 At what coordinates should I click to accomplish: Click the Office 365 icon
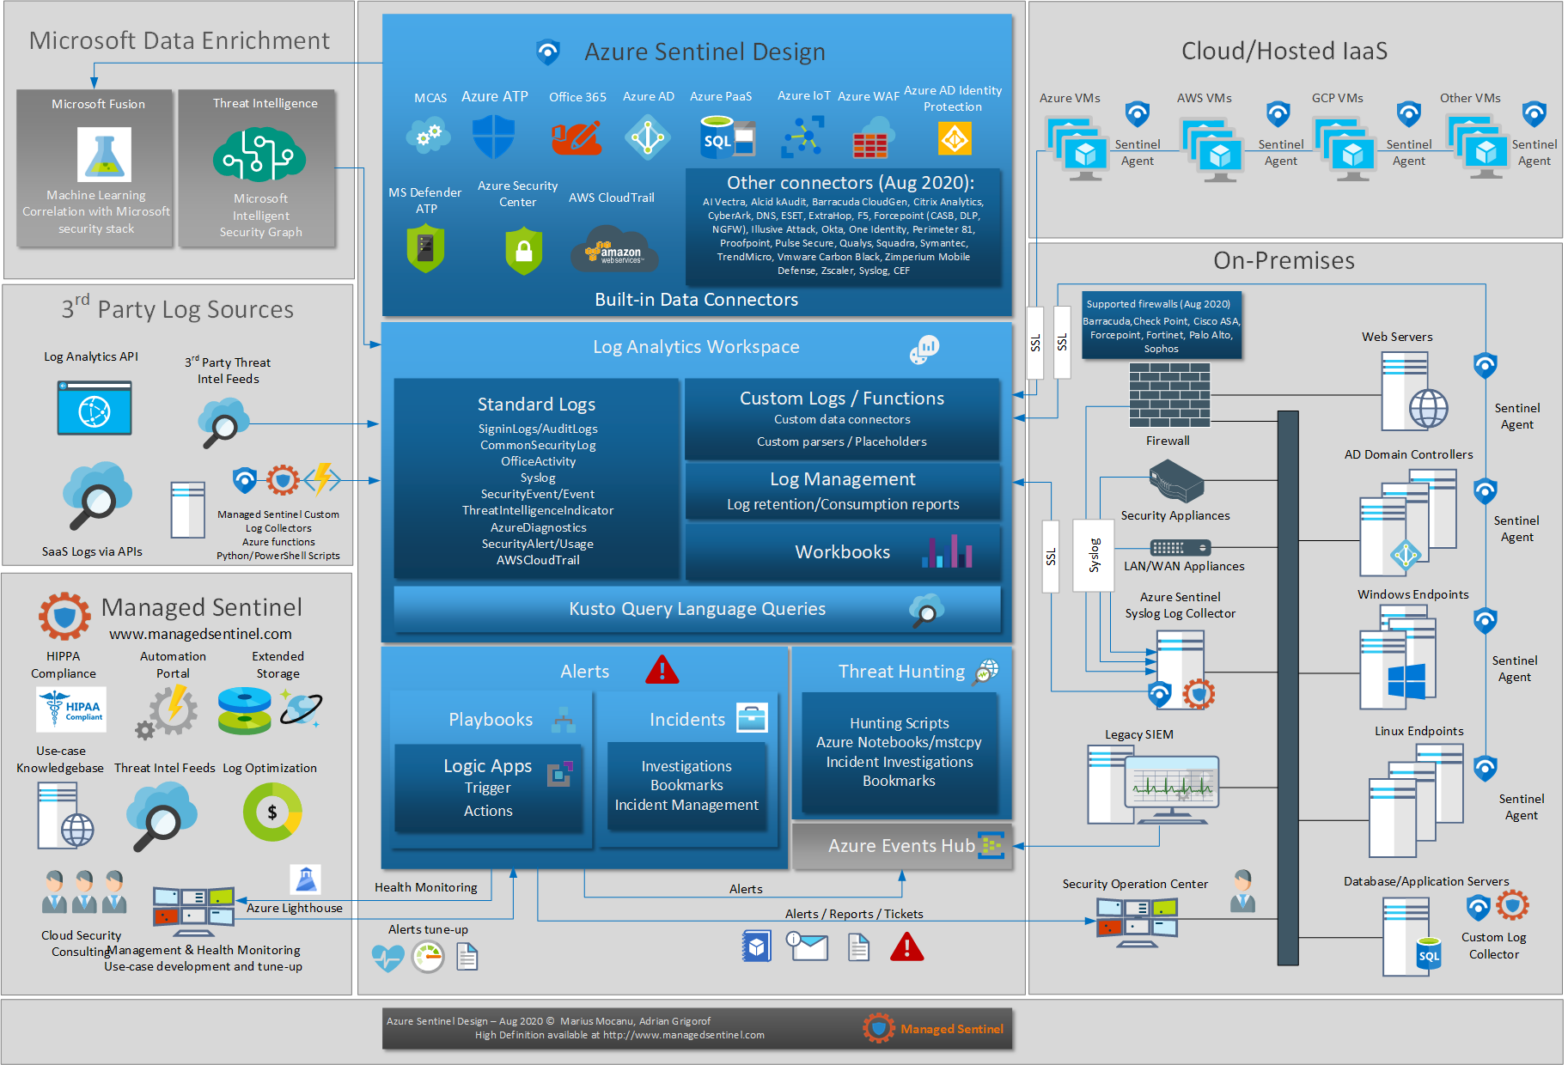(x=576, y=137)
